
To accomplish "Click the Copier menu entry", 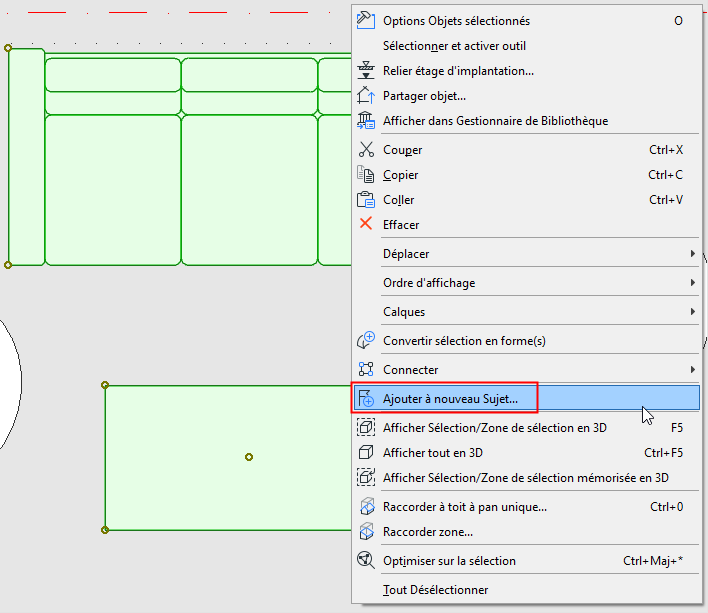I will 526,175.
